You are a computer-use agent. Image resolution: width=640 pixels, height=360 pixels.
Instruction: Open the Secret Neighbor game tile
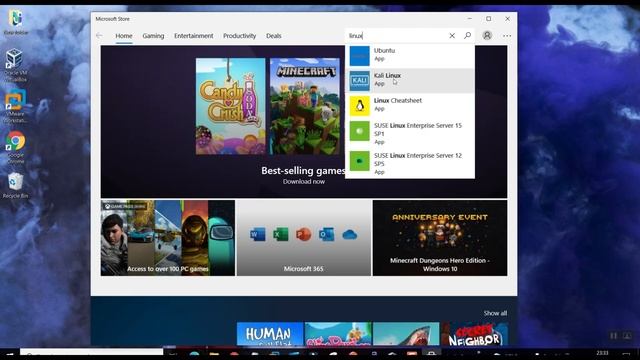pyautogui.click(x=475, y=334)
